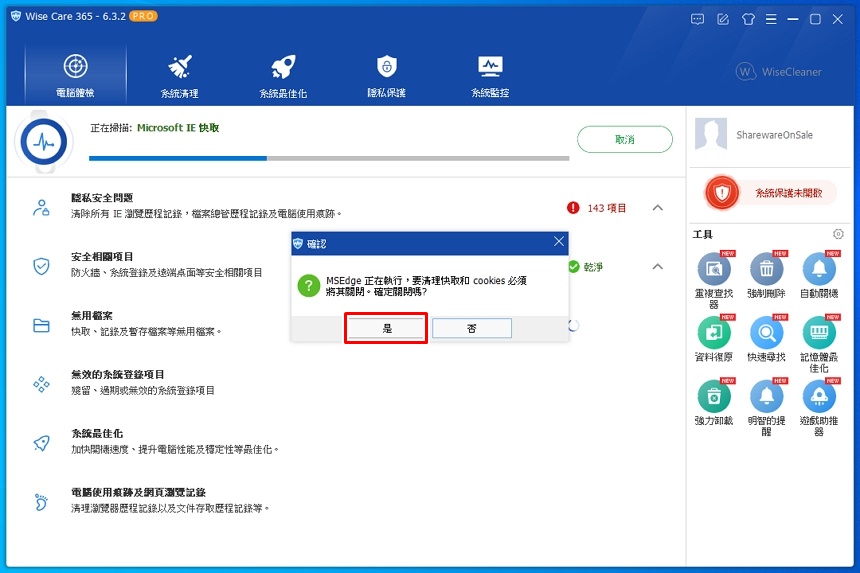Click 是 (Yes) in the confirm dialog
This screenshot has height=573, width=860.
[x=386, y=328]
